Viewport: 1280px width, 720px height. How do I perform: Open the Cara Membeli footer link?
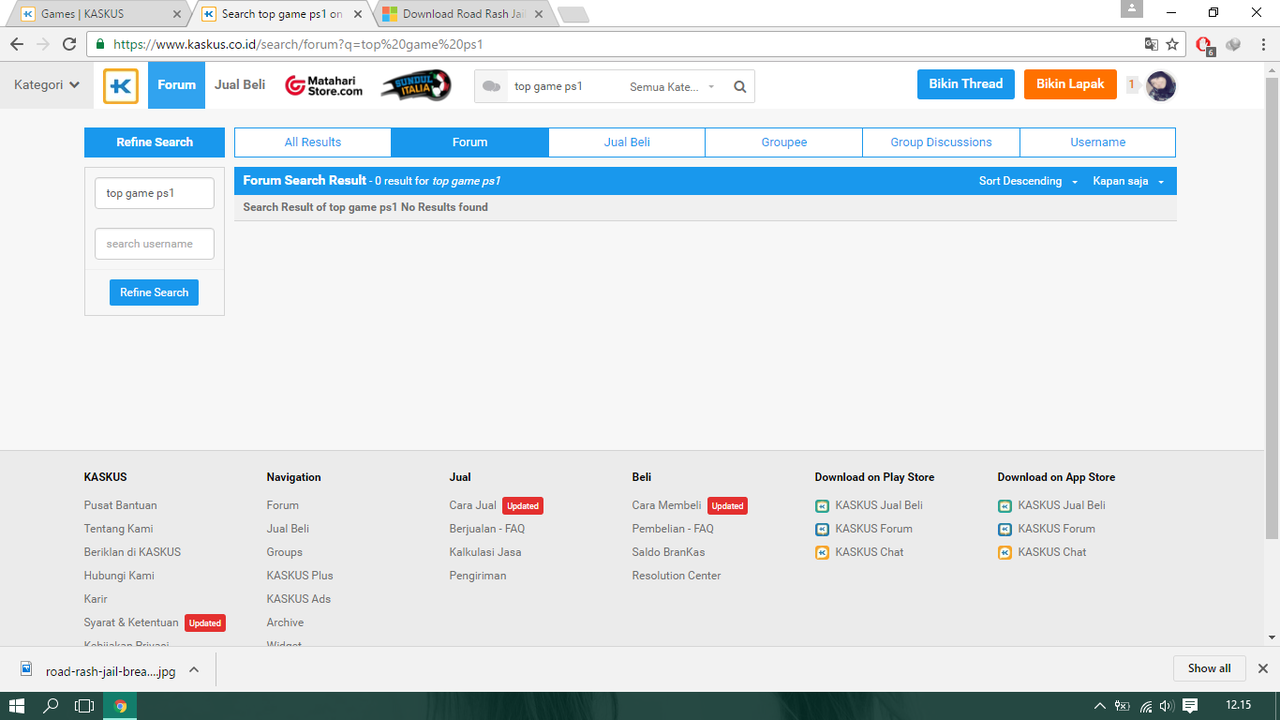[x=666, y=506]
